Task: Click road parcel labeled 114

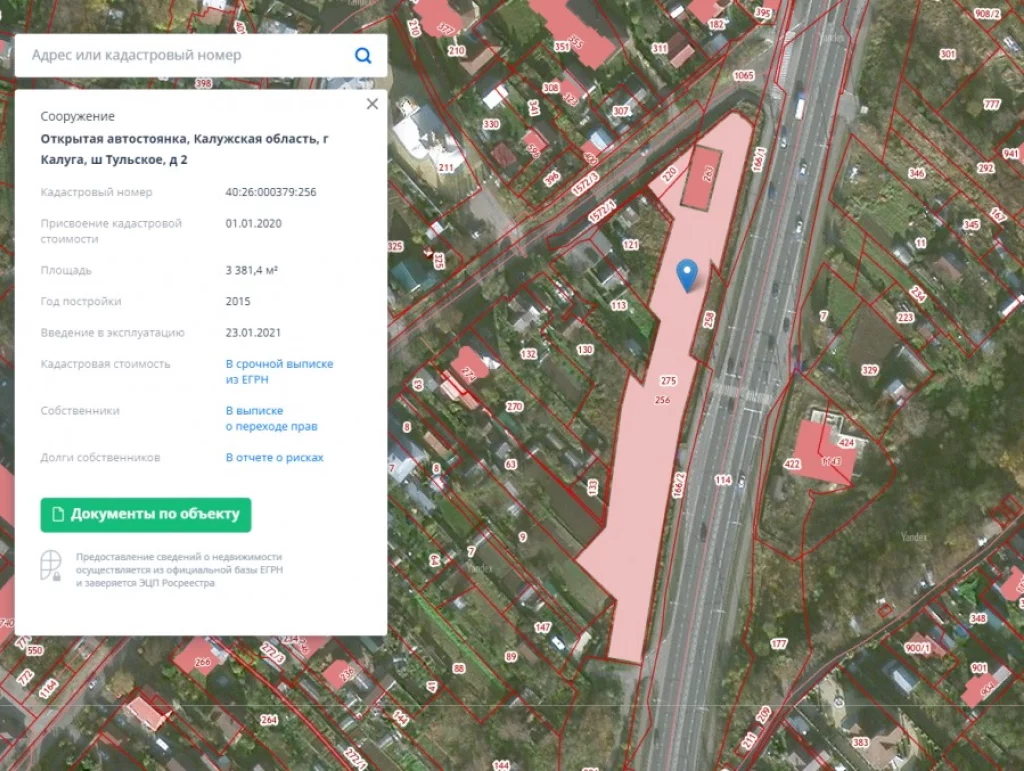Action: [x=723, y=480]
